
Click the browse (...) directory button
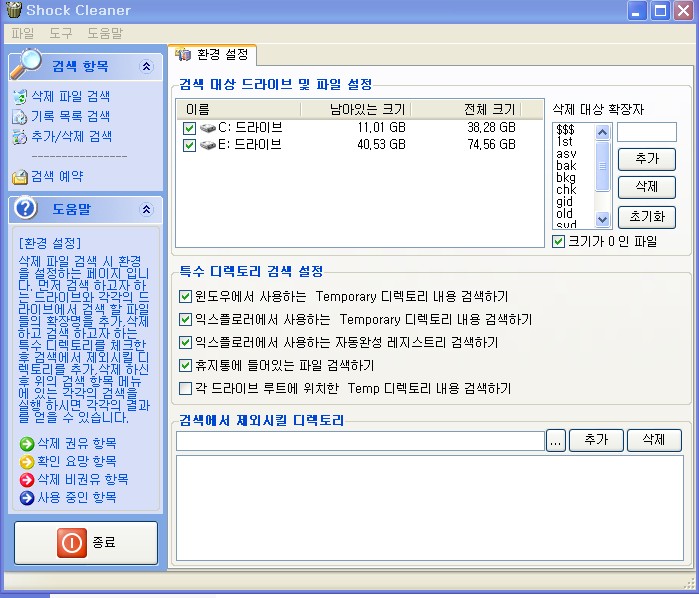[x=556, y=440]
